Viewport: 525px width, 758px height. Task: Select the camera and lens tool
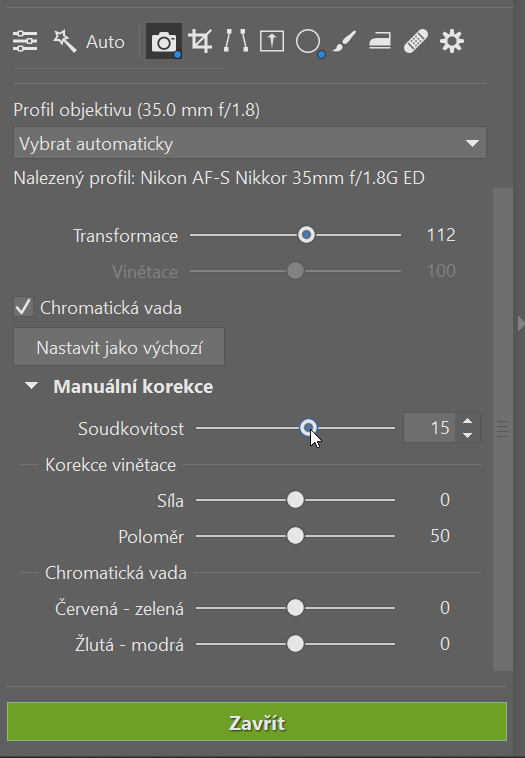164,42
